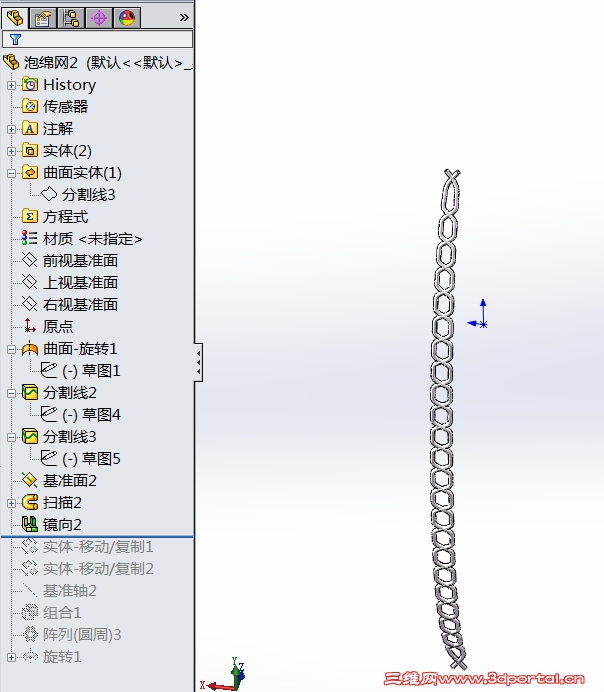Select the 分割线2 split line icon
This screenshot has width=604, height=692.
(x=30, y=392)
